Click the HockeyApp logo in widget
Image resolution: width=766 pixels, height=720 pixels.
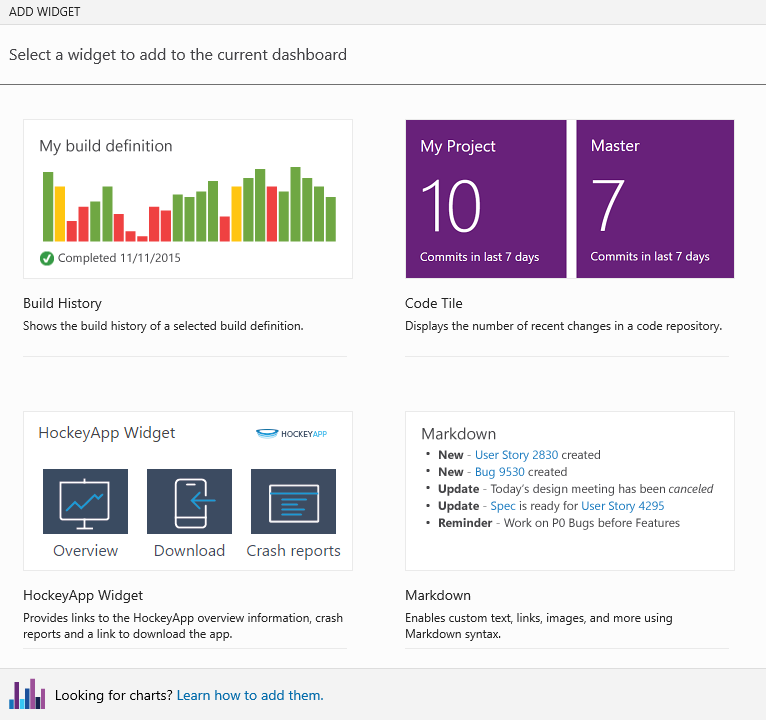point(292,433)
